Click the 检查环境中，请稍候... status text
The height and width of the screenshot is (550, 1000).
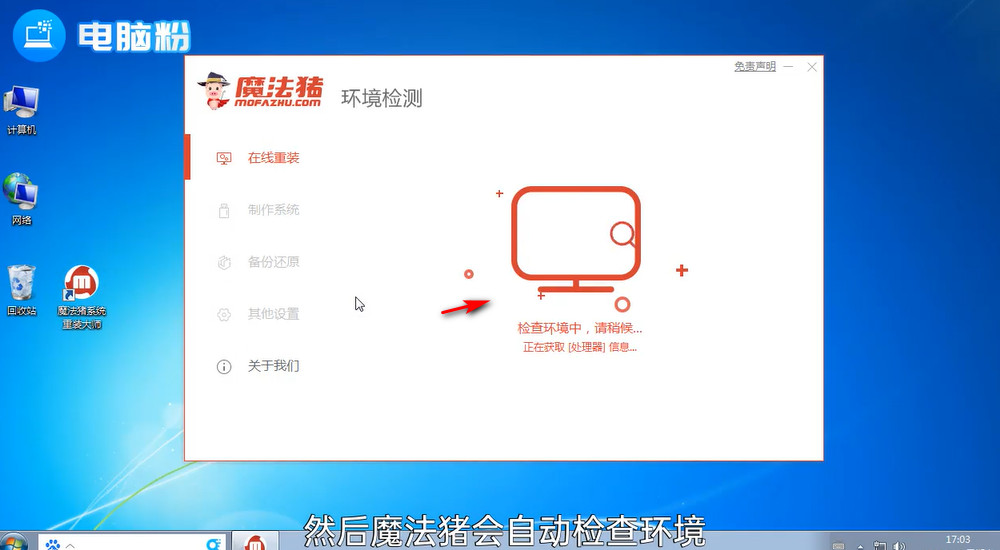coord(580,329)
